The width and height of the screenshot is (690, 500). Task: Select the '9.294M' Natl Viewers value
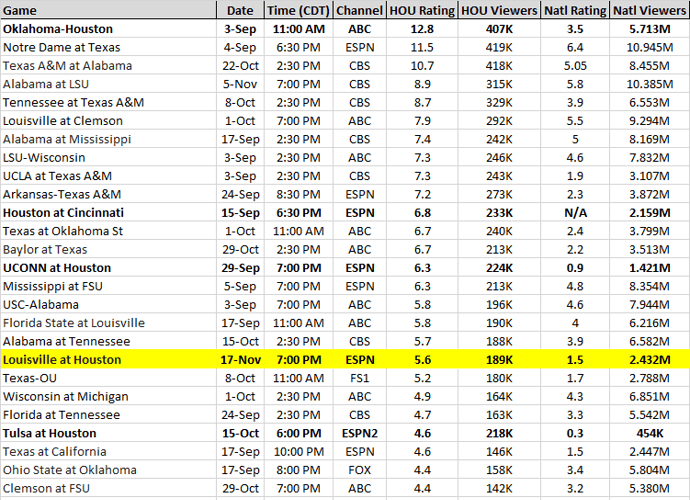click(650, 121)
